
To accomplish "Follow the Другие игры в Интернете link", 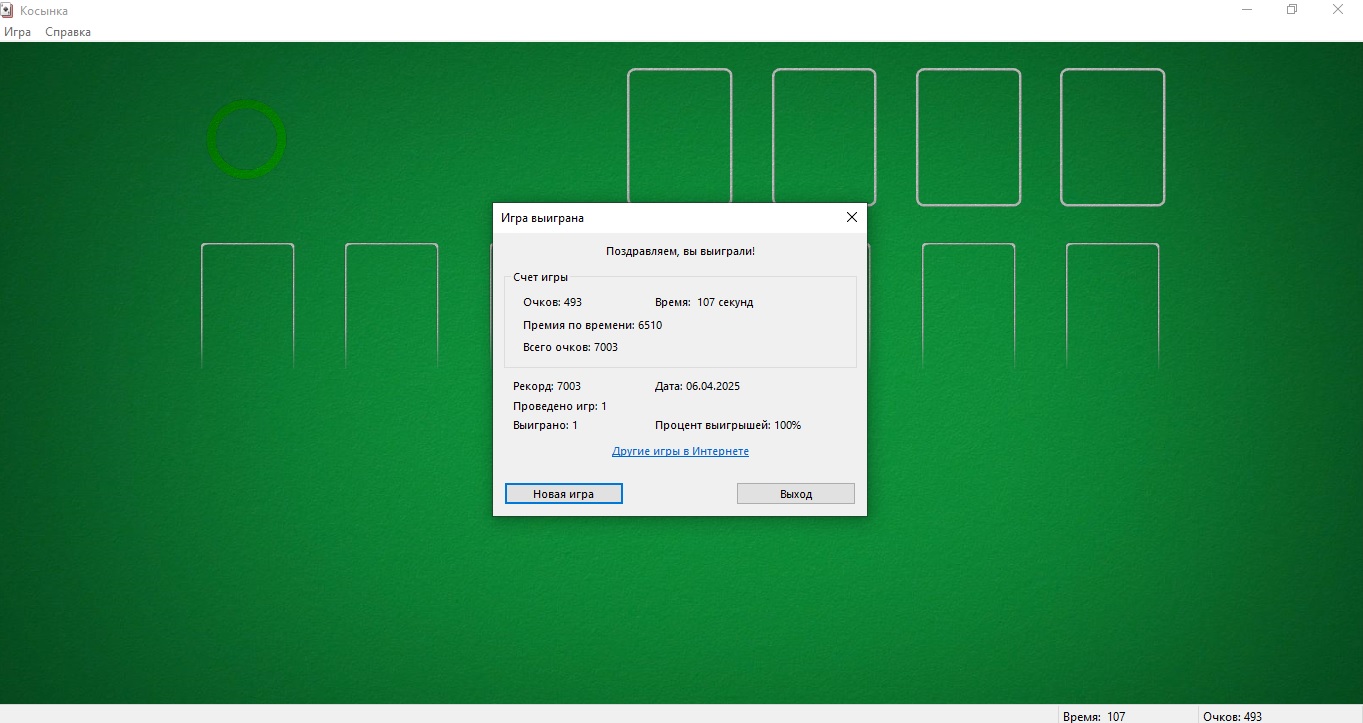I will [x=680, y=452].
